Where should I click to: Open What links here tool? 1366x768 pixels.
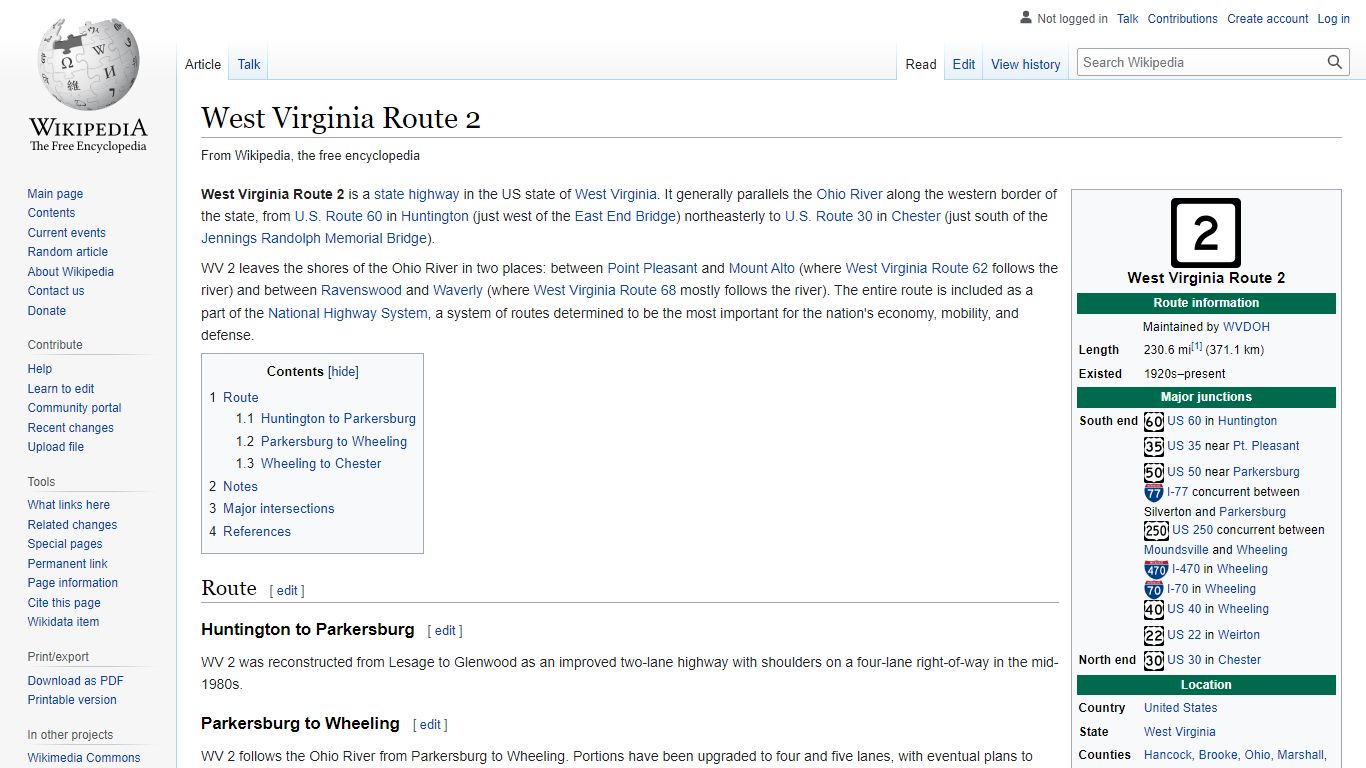point(68,505)
